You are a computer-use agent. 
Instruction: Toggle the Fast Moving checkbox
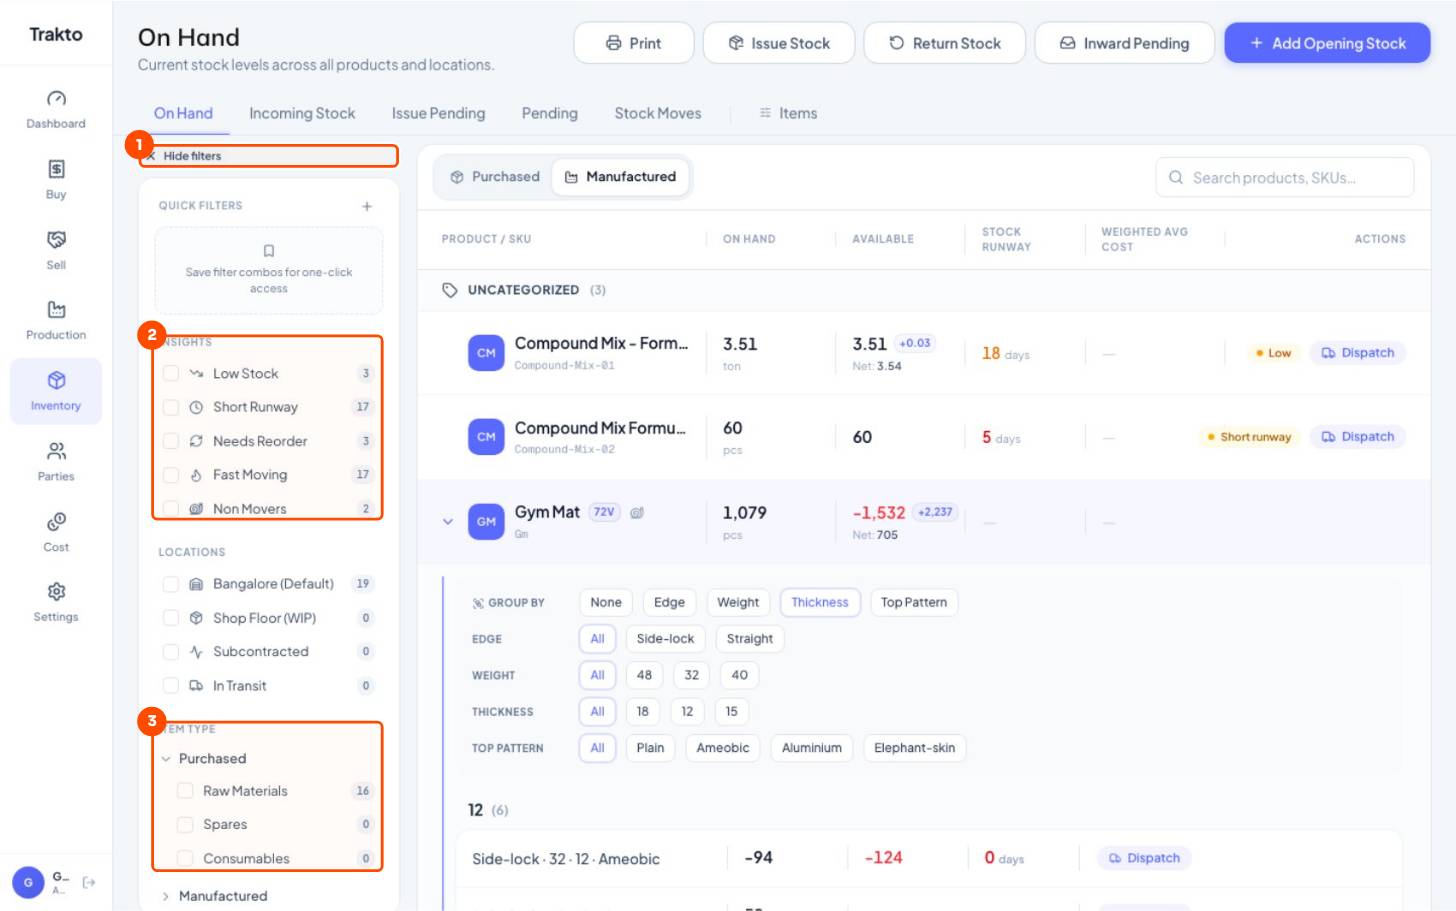click(171, 475)
